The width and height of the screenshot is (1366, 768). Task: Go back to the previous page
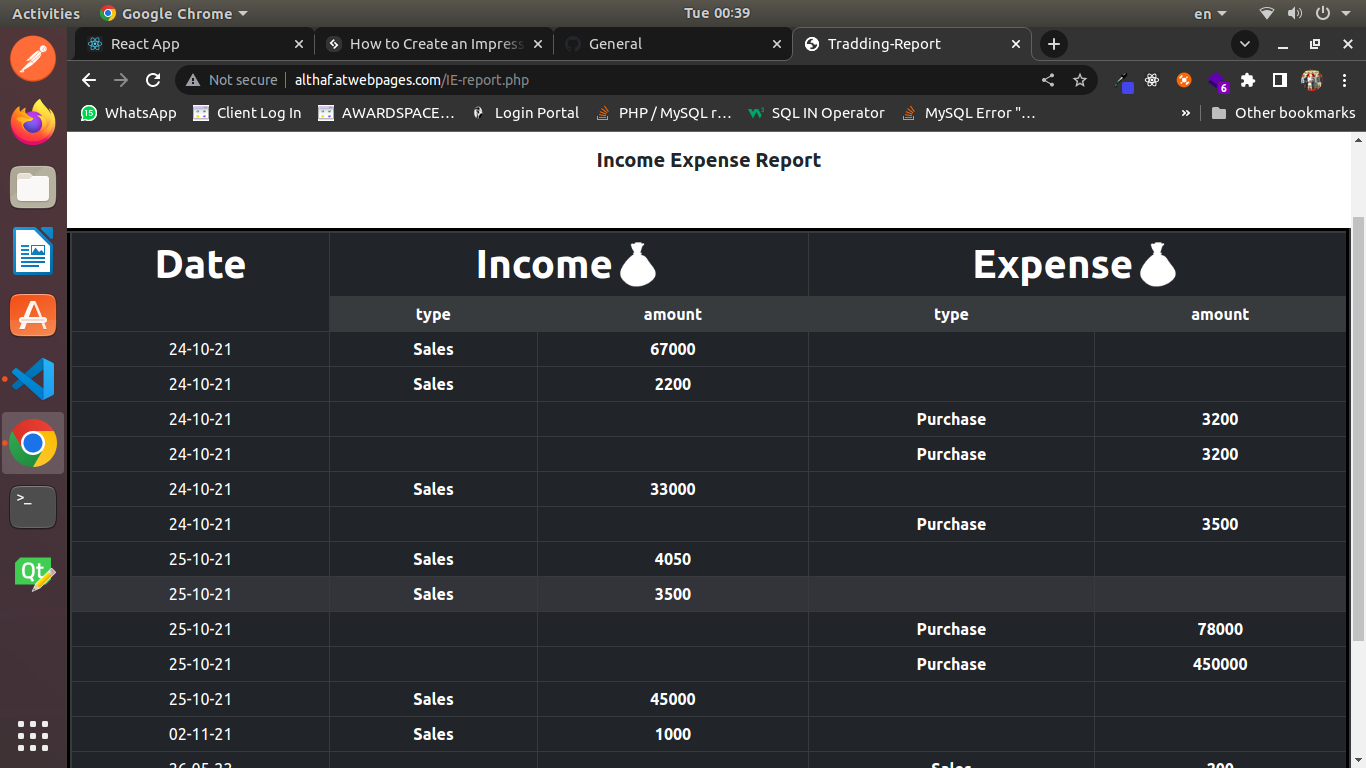coord(89,80)
